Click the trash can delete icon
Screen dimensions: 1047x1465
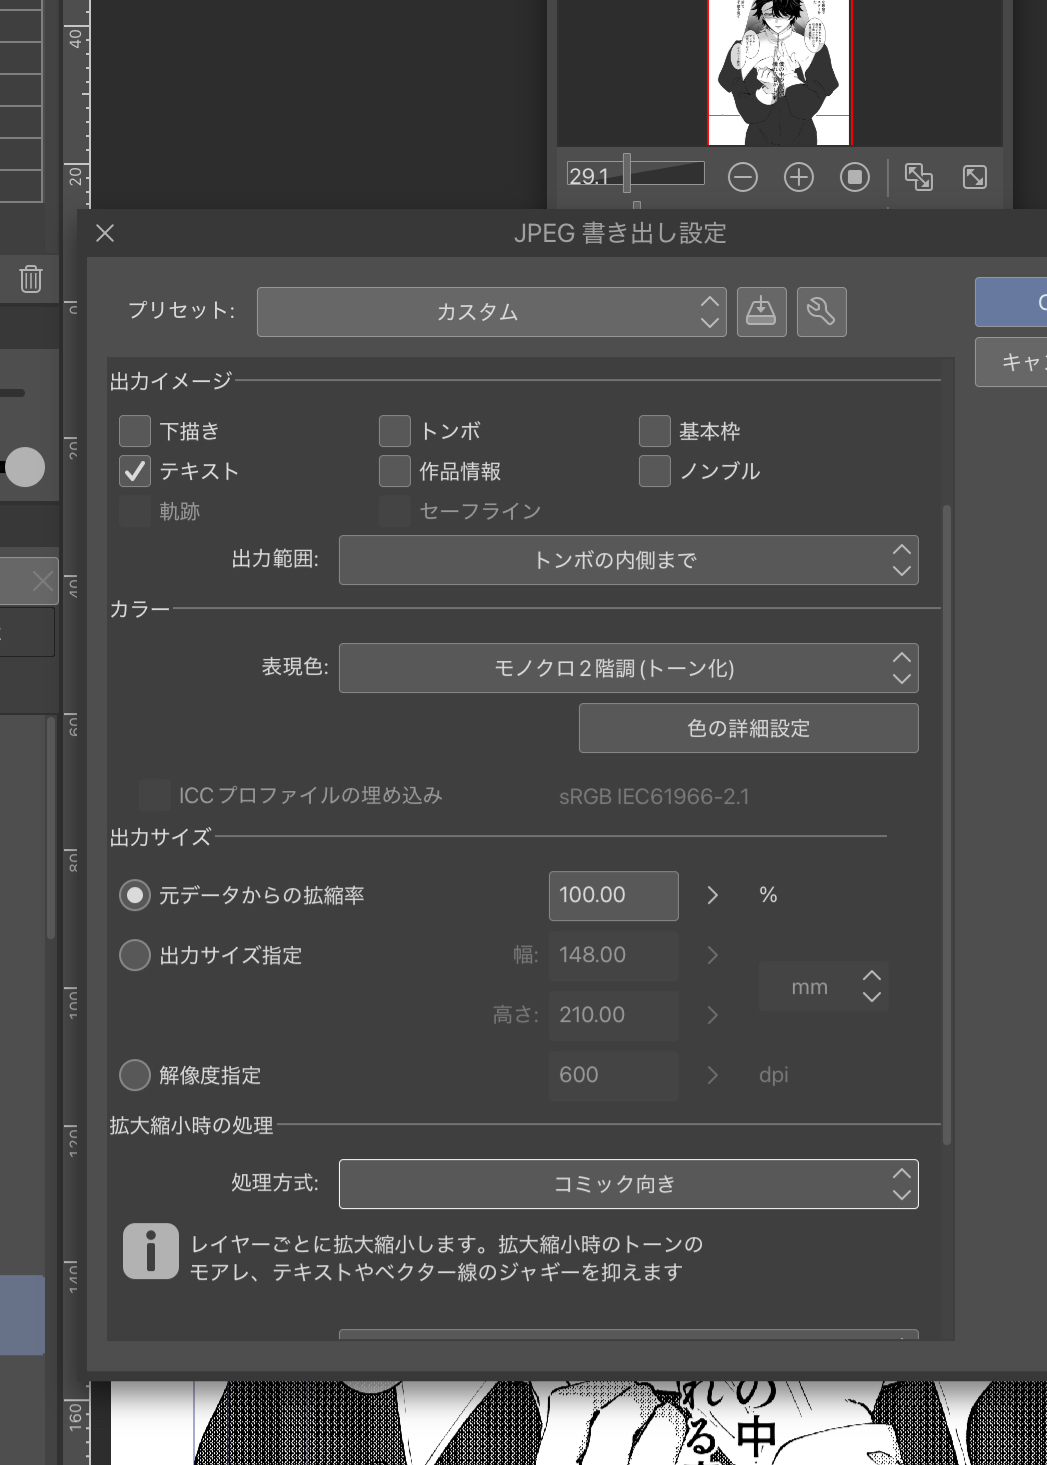pos(31,279)
